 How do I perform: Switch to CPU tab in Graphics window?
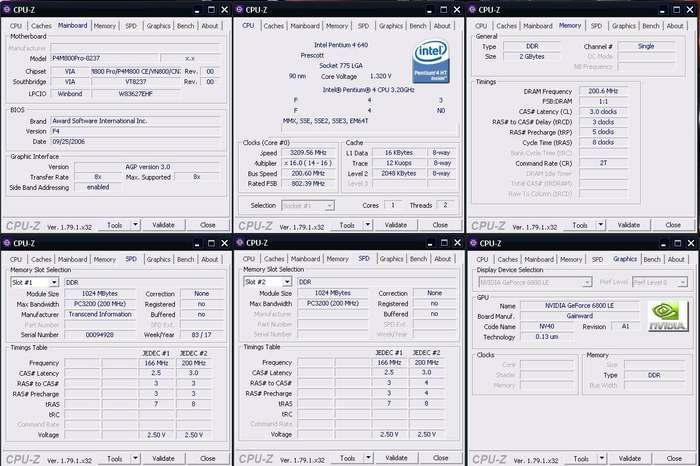pos(482,259)
